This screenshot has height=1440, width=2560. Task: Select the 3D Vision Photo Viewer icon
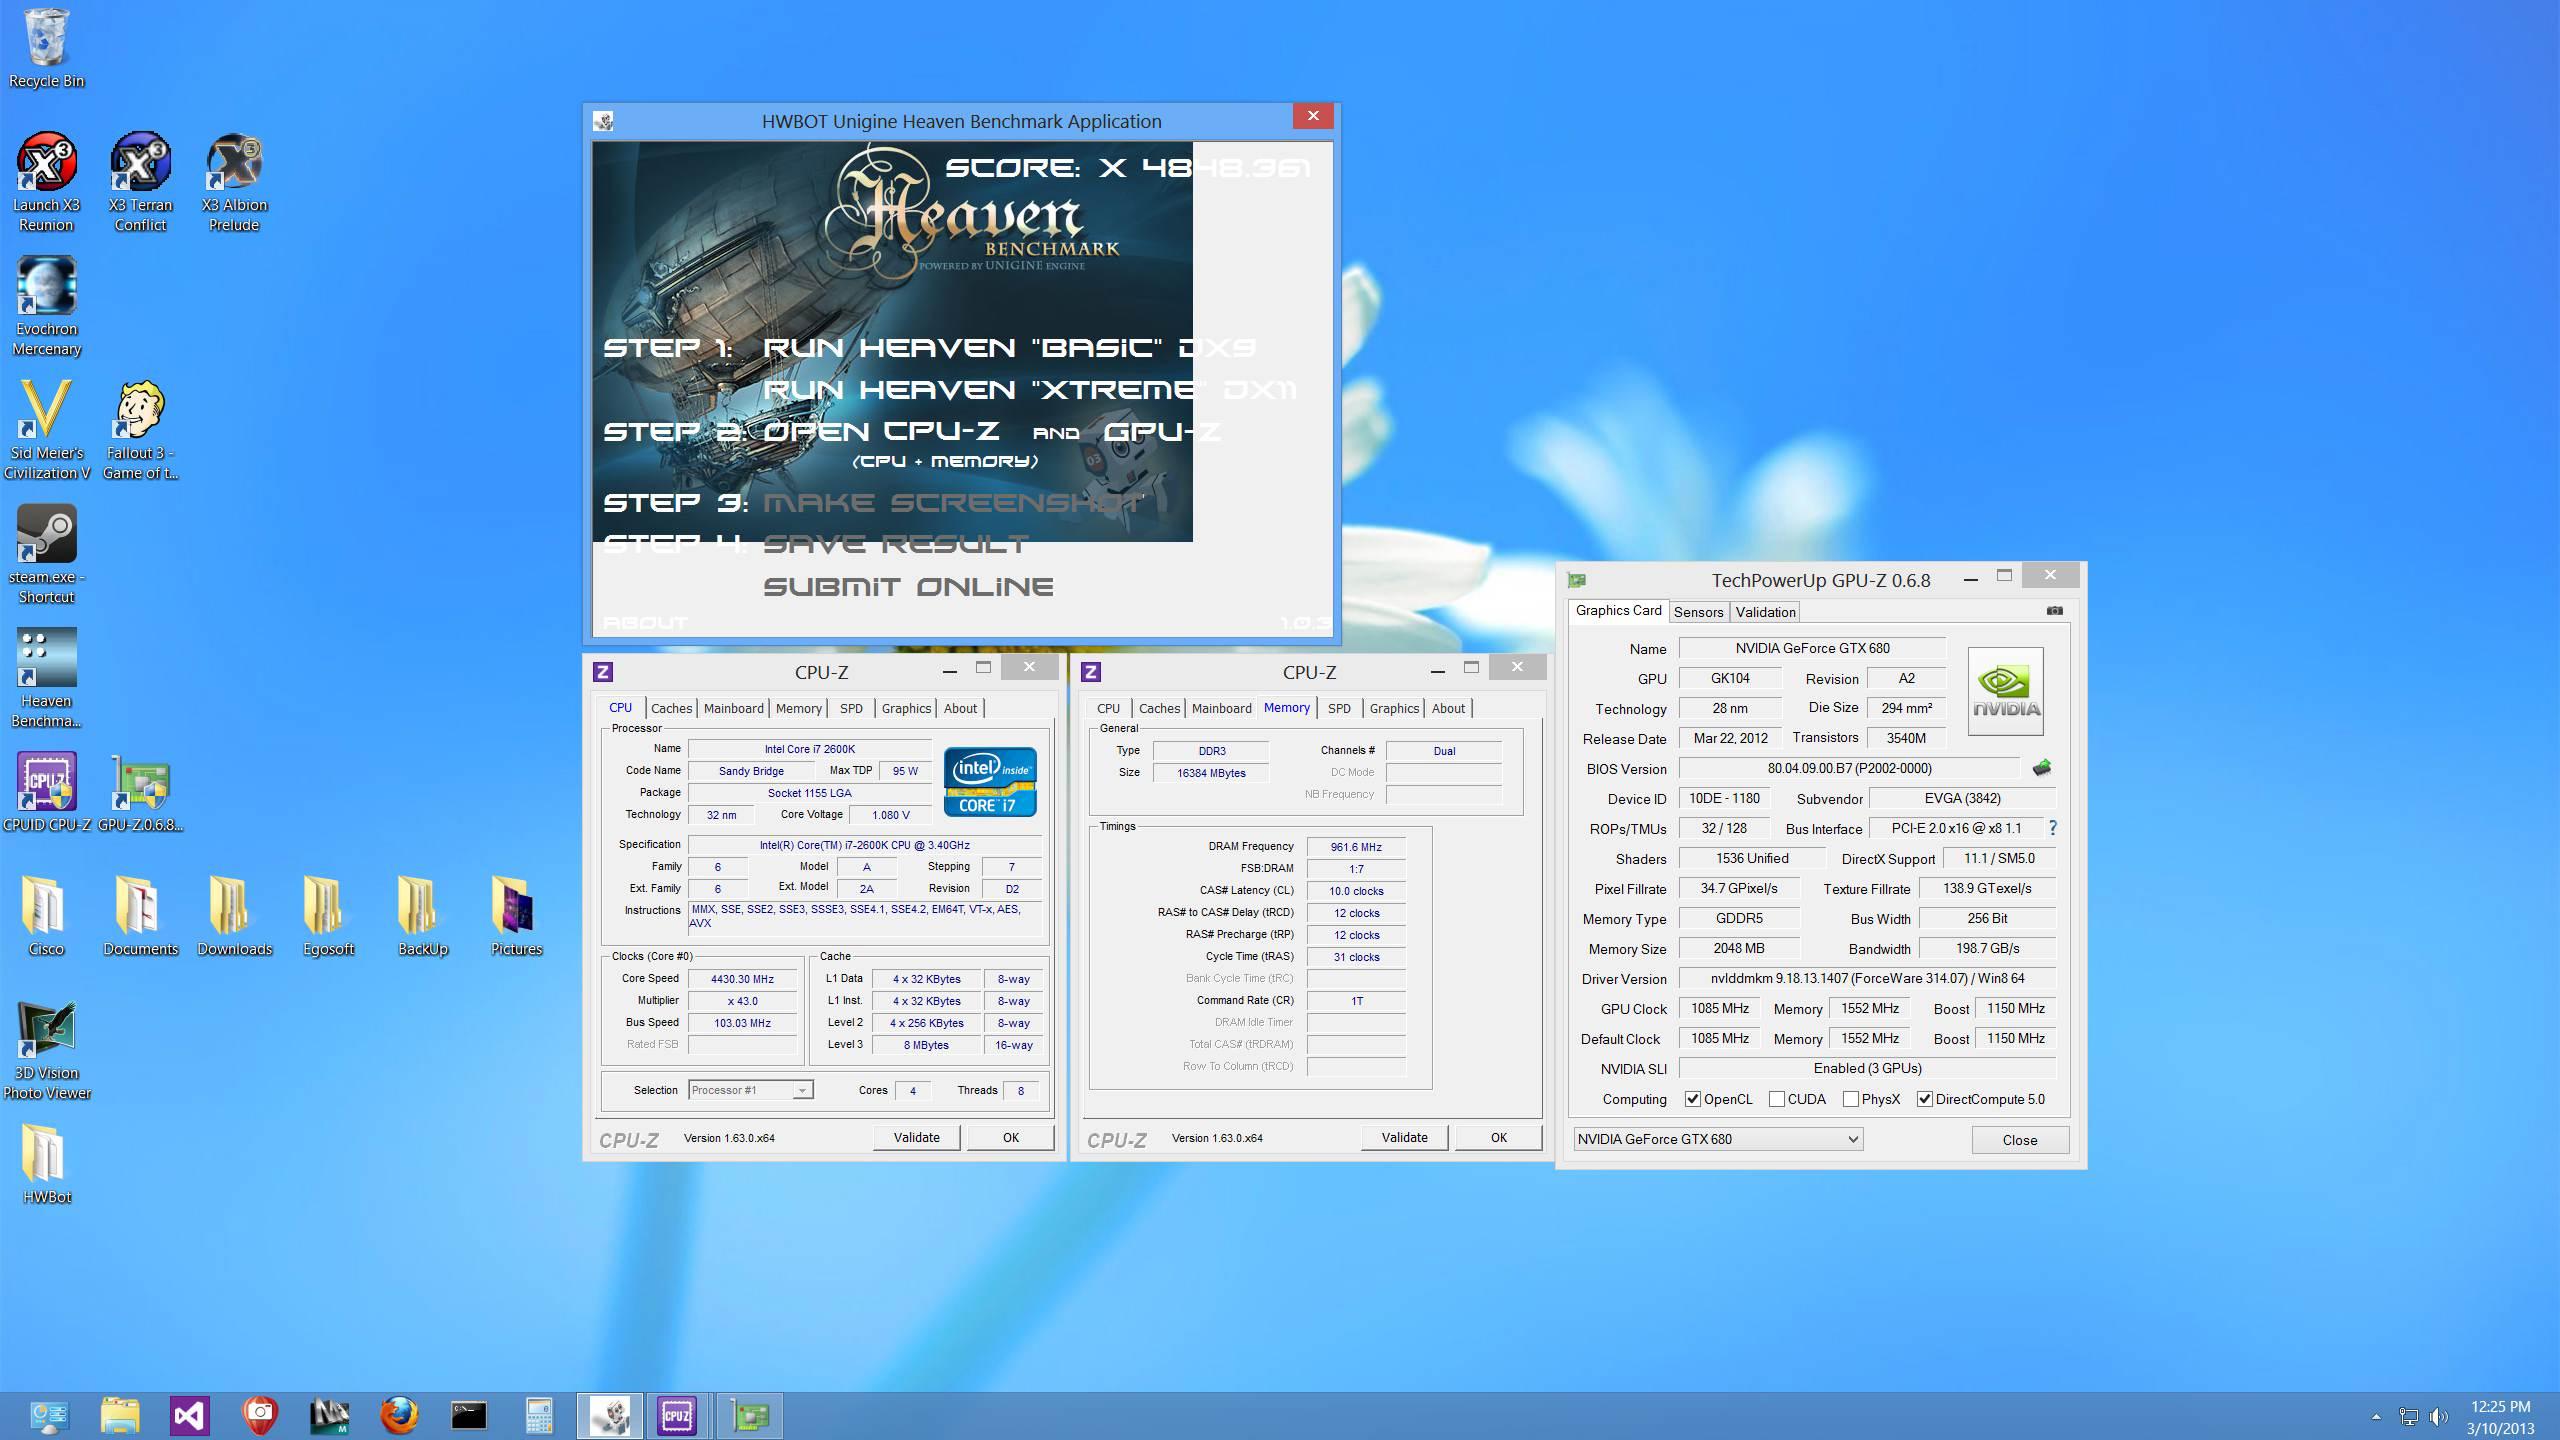(x=46, y=1050)
